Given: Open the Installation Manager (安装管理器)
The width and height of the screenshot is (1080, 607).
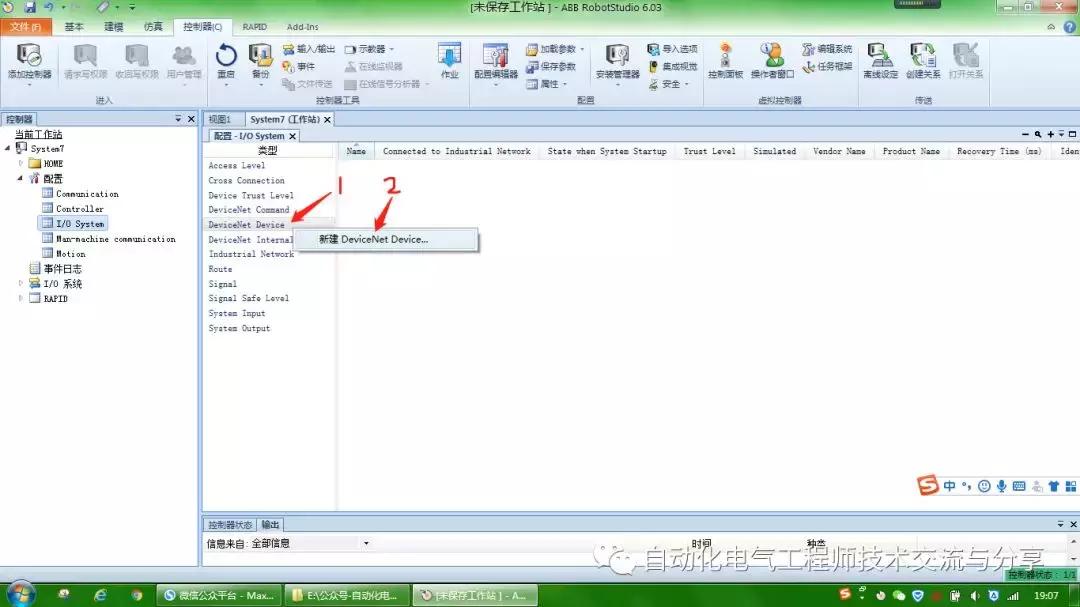Looking at the screenshot, I should pos(617,61).
